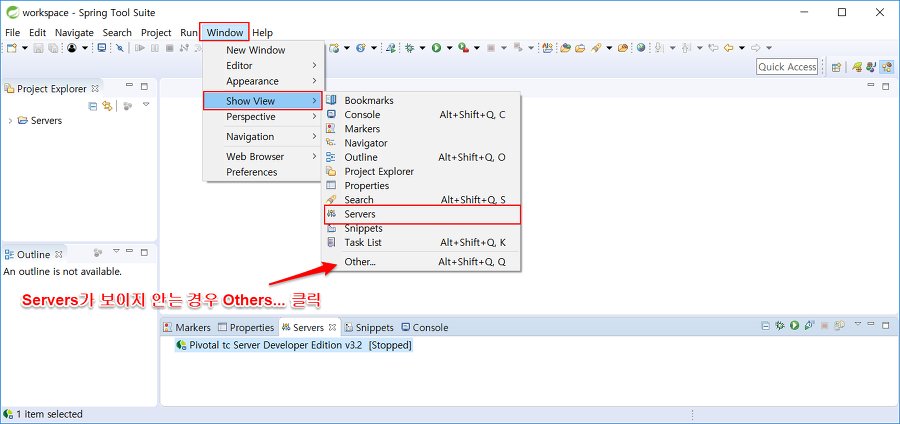Screen dimensions: 900x424
Task: Expand the Perspective submenu
Action: point(263,116)
